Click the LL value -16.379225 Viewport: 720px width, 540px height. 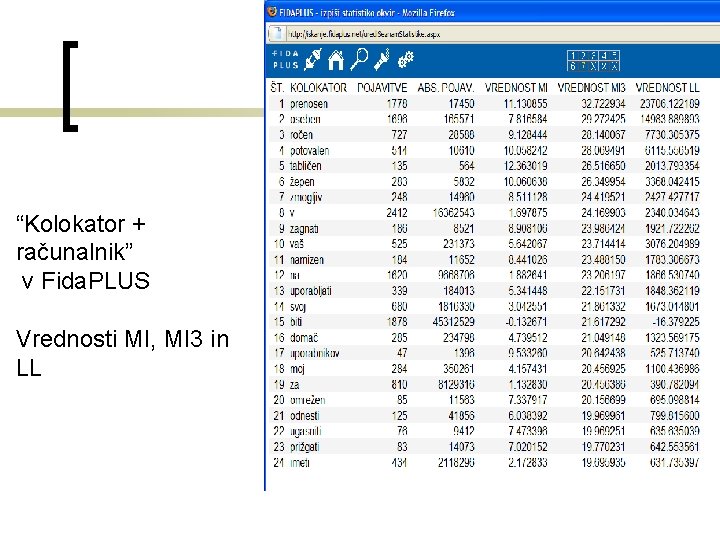click(675, 322)
